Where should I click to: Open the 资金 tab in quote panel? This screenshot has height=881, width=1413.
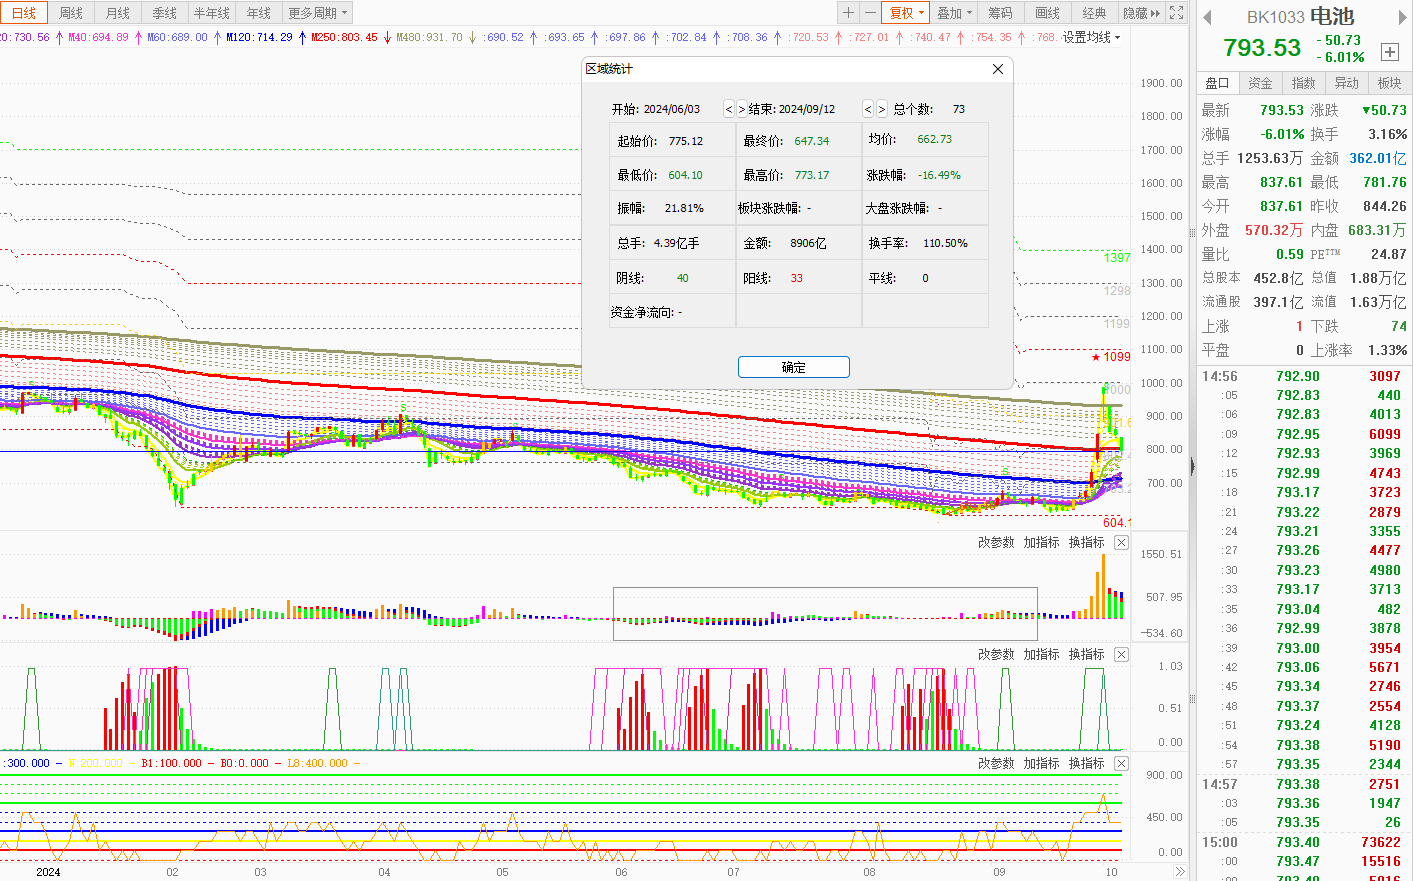pos(1260,83)
